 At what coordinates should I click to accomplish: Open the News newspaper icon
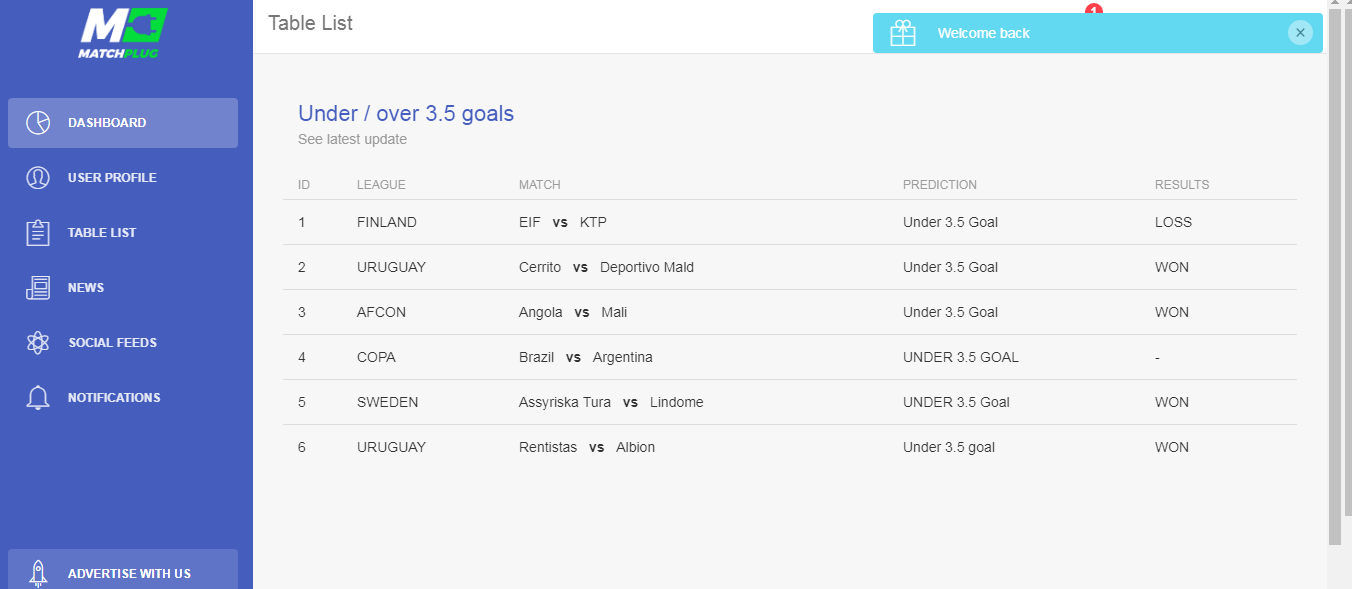click(x=38, y=288)
